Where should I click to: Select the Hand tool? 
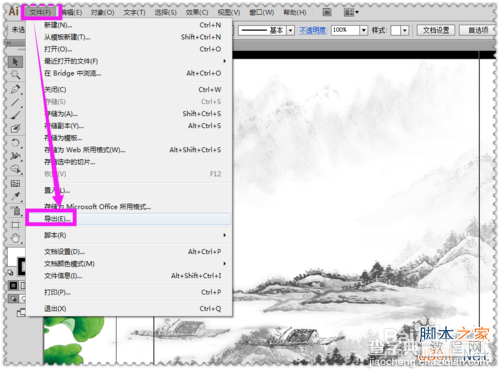(15, 238)
